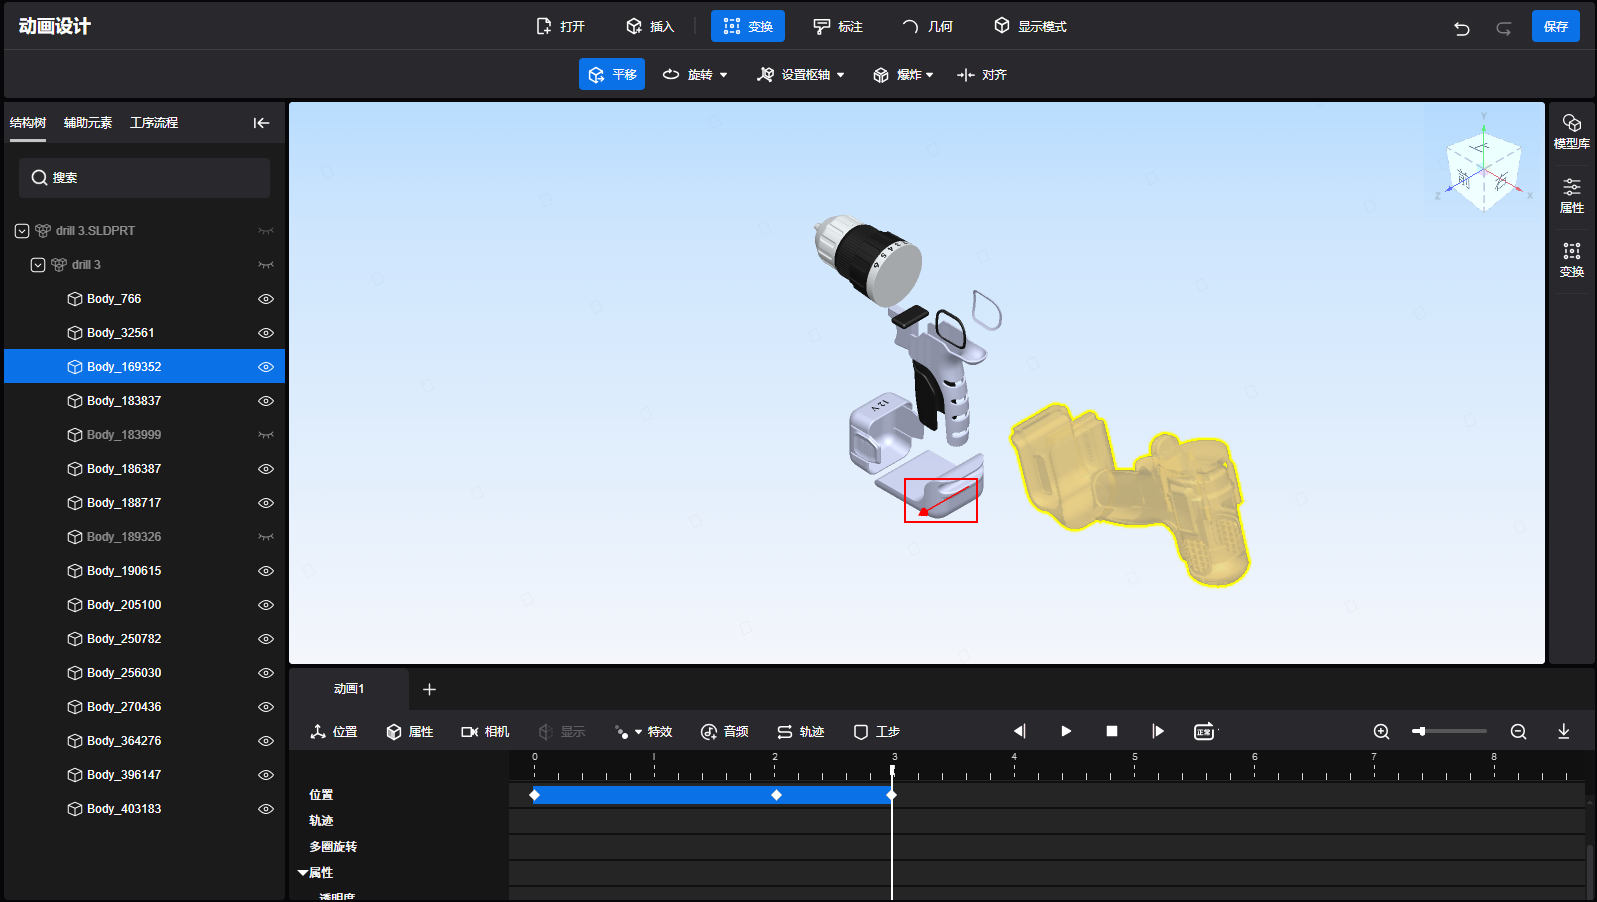The image size is (1597, 902).
Task: Switch to the 辅助元素 tab
Action: coord(88,123)
